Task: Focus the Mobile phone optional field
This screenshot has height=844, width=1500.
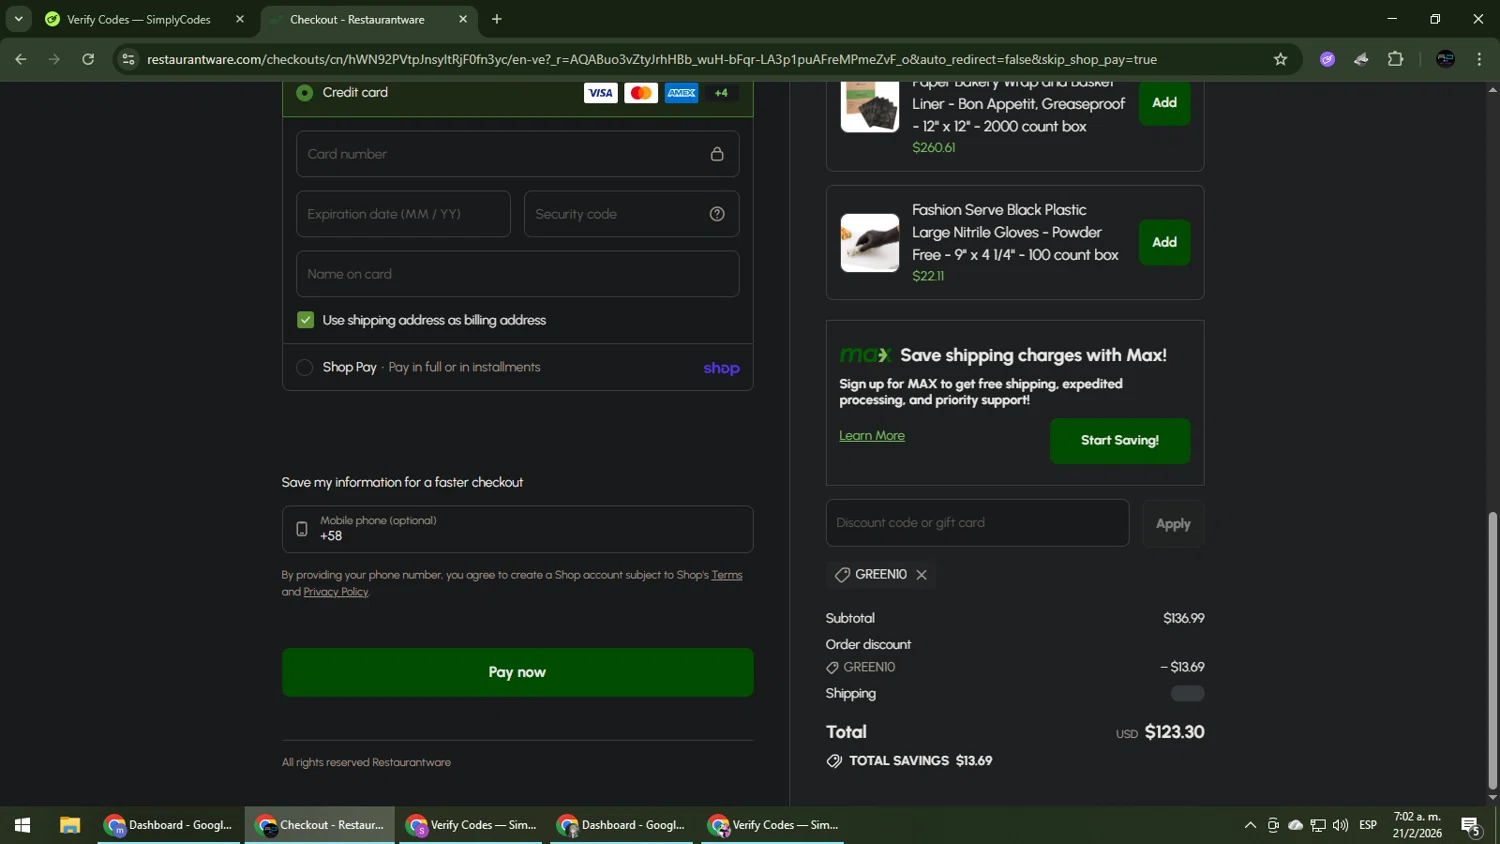Action: pyautogui.click(x=517, y=529)
